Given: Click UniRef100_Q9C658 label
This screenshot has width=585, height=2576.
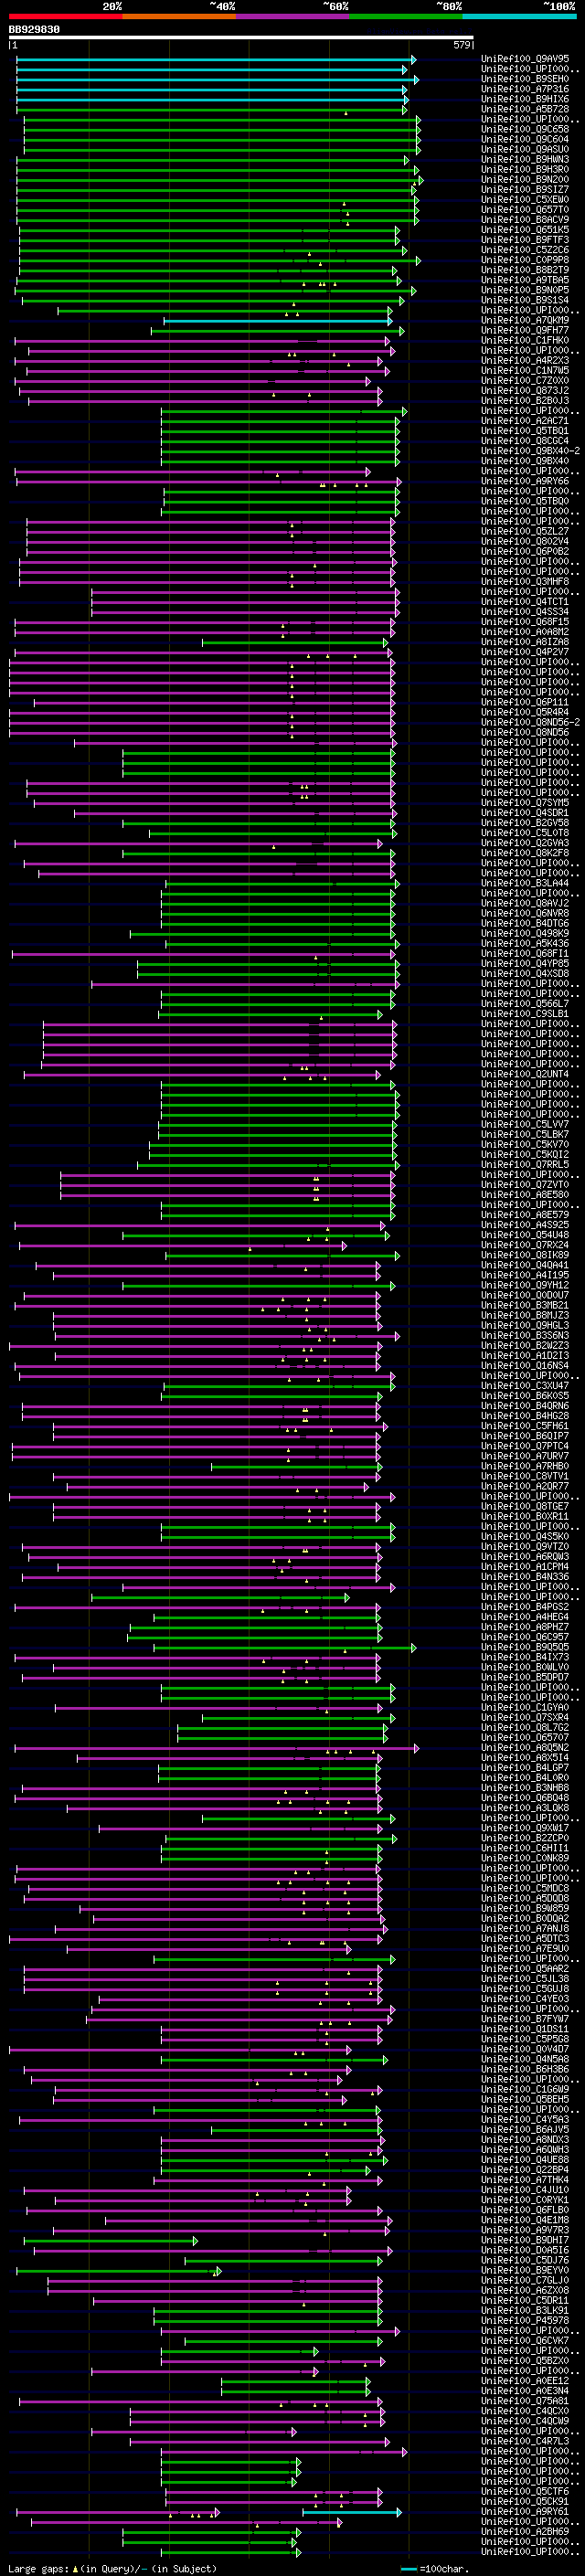Looking at the screenshot, I should [x=525, y=129].
